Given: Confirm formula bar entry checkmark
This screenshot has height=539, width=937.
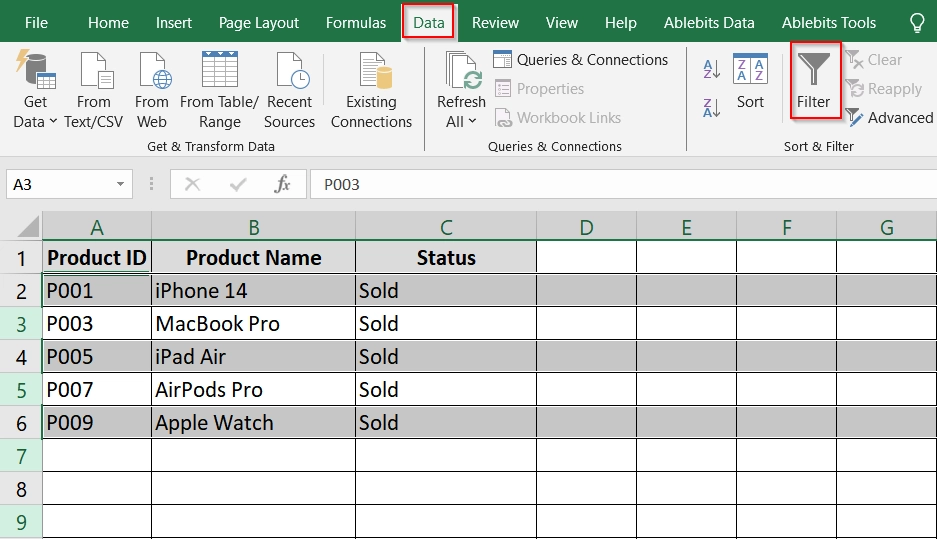Looking at the screenshot, I should [238, 184].
